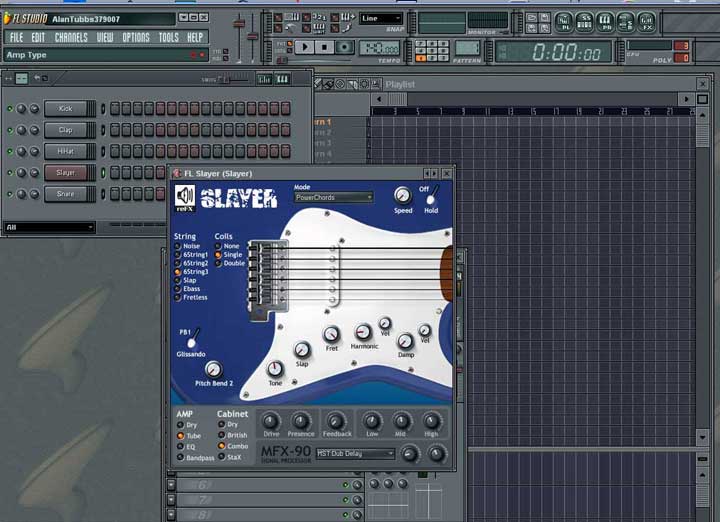720x522 pixels.
Task: Turn the Speed knob in Slayer
Action: [403, 196]
